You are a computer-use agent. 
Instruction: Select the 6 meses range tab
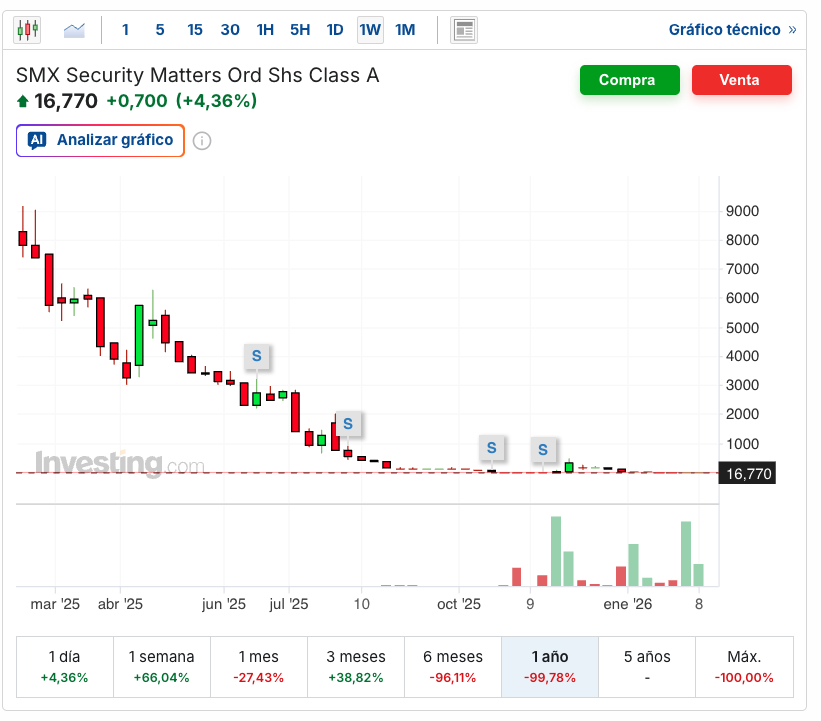453,666
